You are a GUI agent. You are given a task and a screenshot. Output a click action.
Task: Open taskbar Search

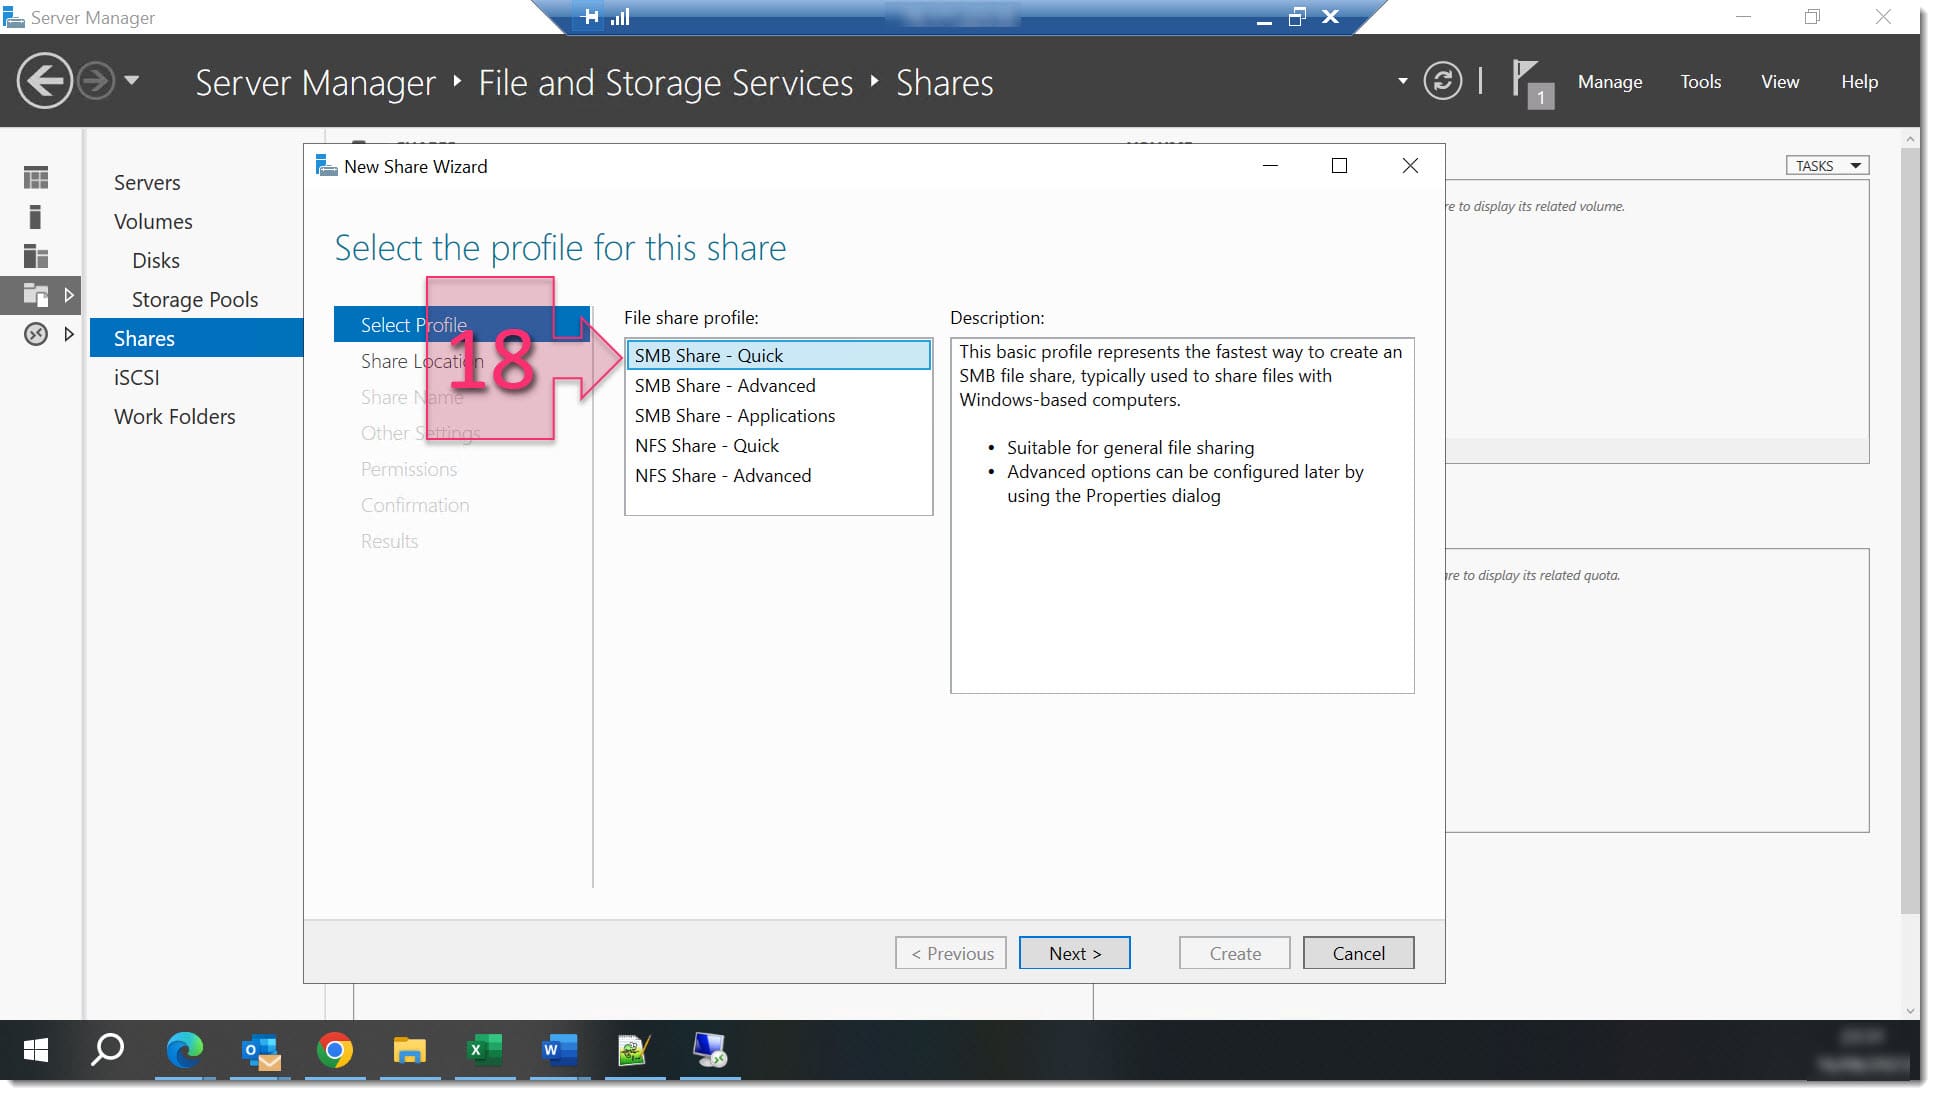pyautogui.click(x=108, y=1050)
